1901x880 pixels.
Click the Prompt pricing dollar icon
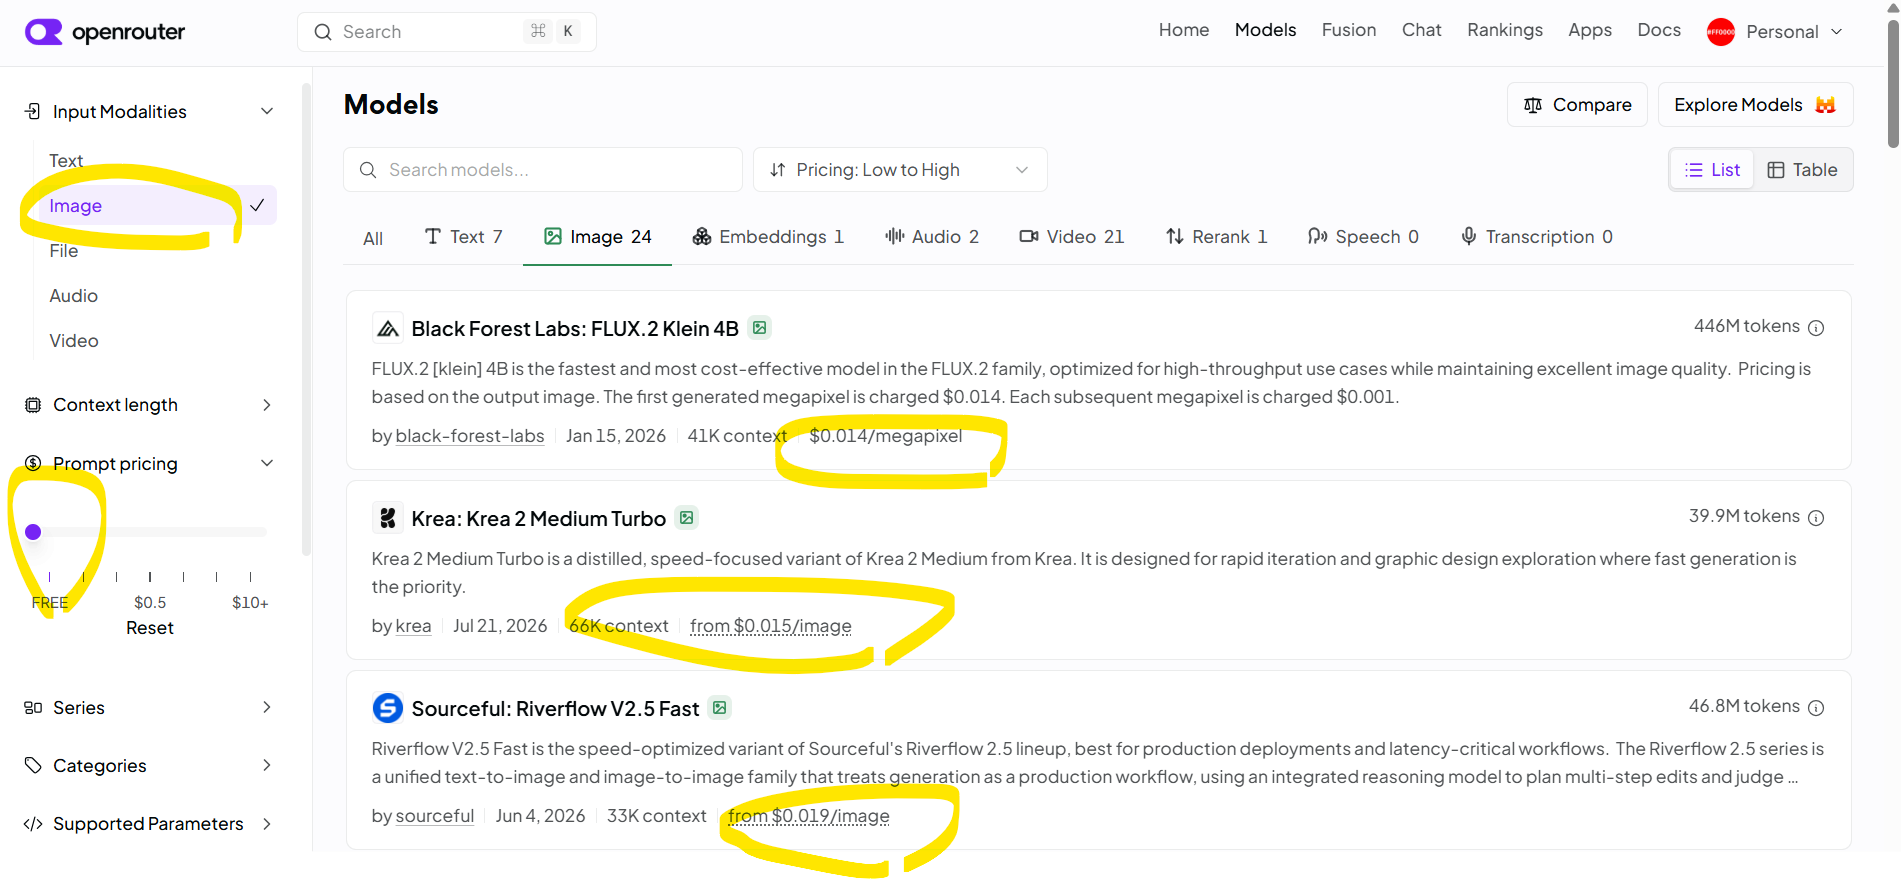coord(33,463)
